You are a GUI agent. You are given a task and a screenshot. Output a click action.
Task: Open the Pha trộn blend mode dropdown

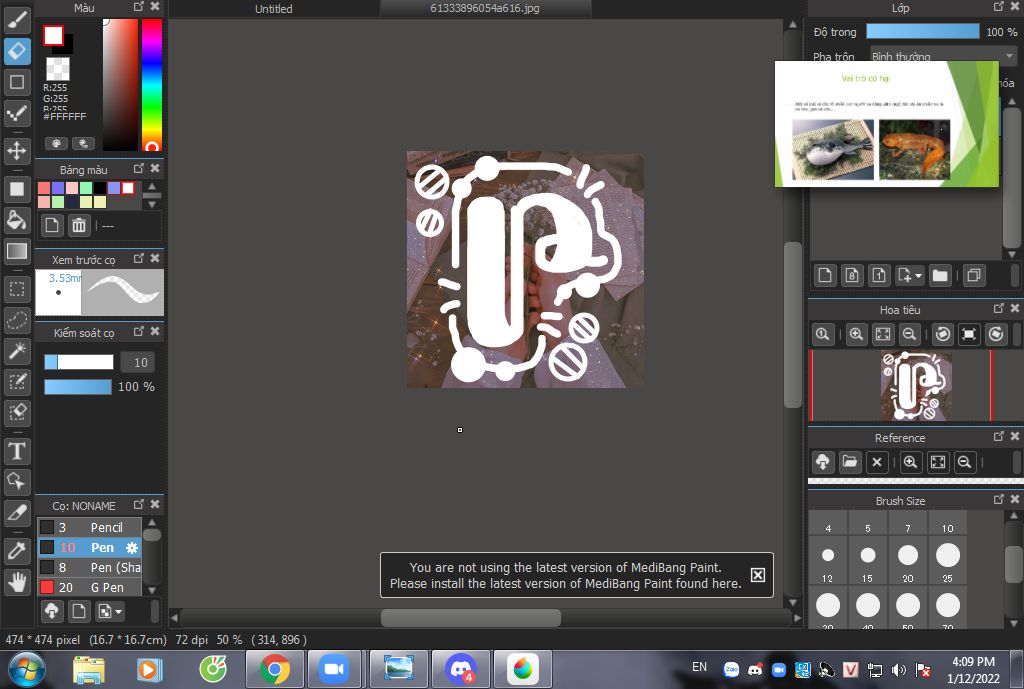click(943, 56)
